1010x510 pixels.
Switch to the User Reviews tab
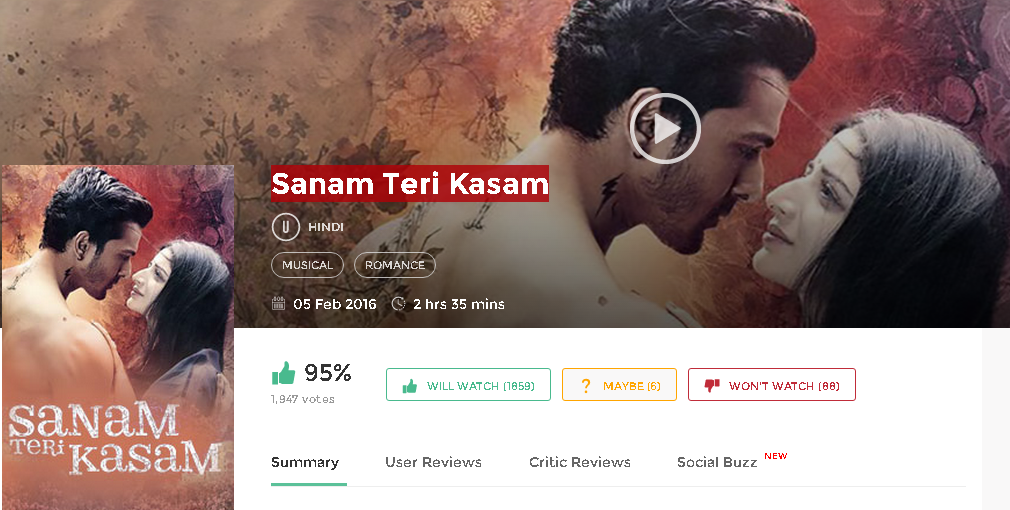coord(434,462)
